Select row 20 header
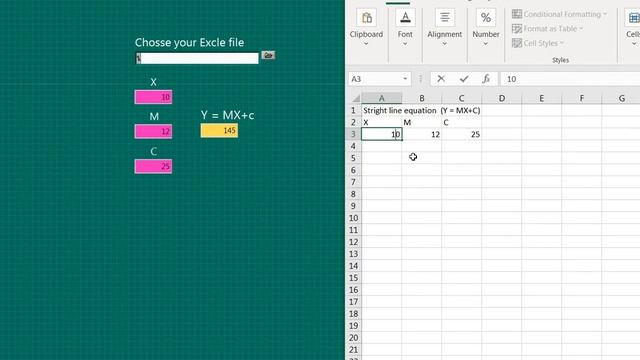The width and height of the screenshot is (640, 360). pos(353,338)
